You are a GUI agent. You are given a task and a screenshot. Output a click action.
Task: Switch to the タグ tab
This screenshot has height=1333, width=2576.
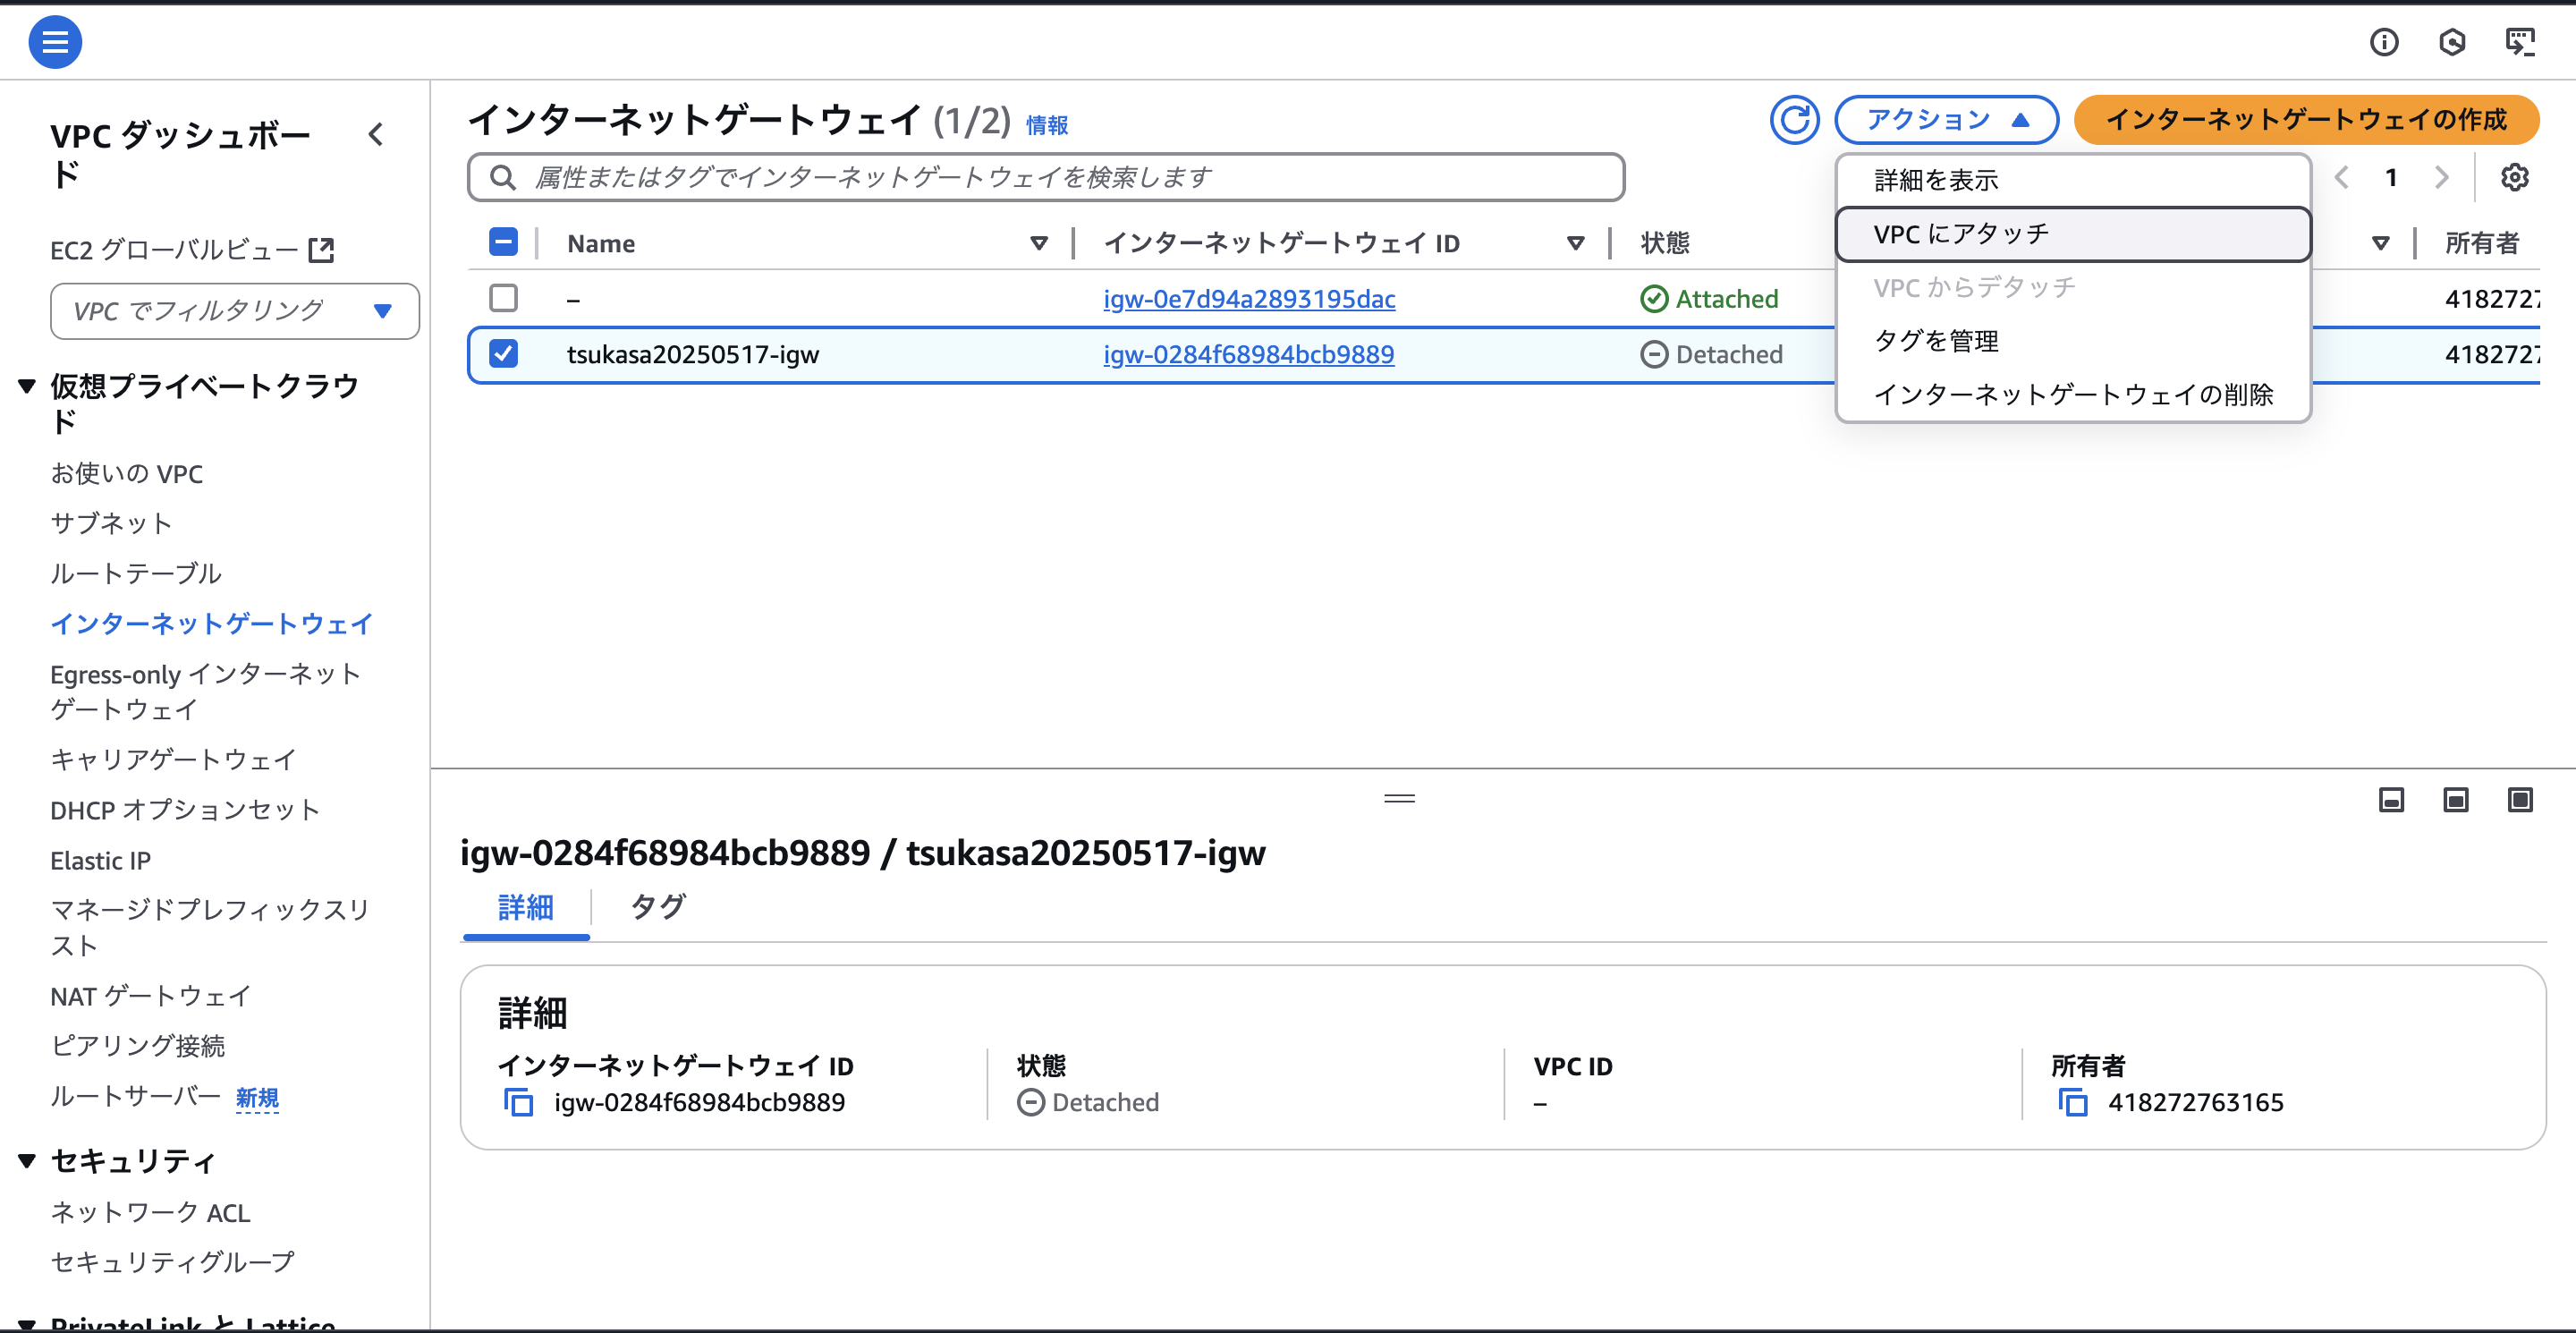[x=657, y=907]
